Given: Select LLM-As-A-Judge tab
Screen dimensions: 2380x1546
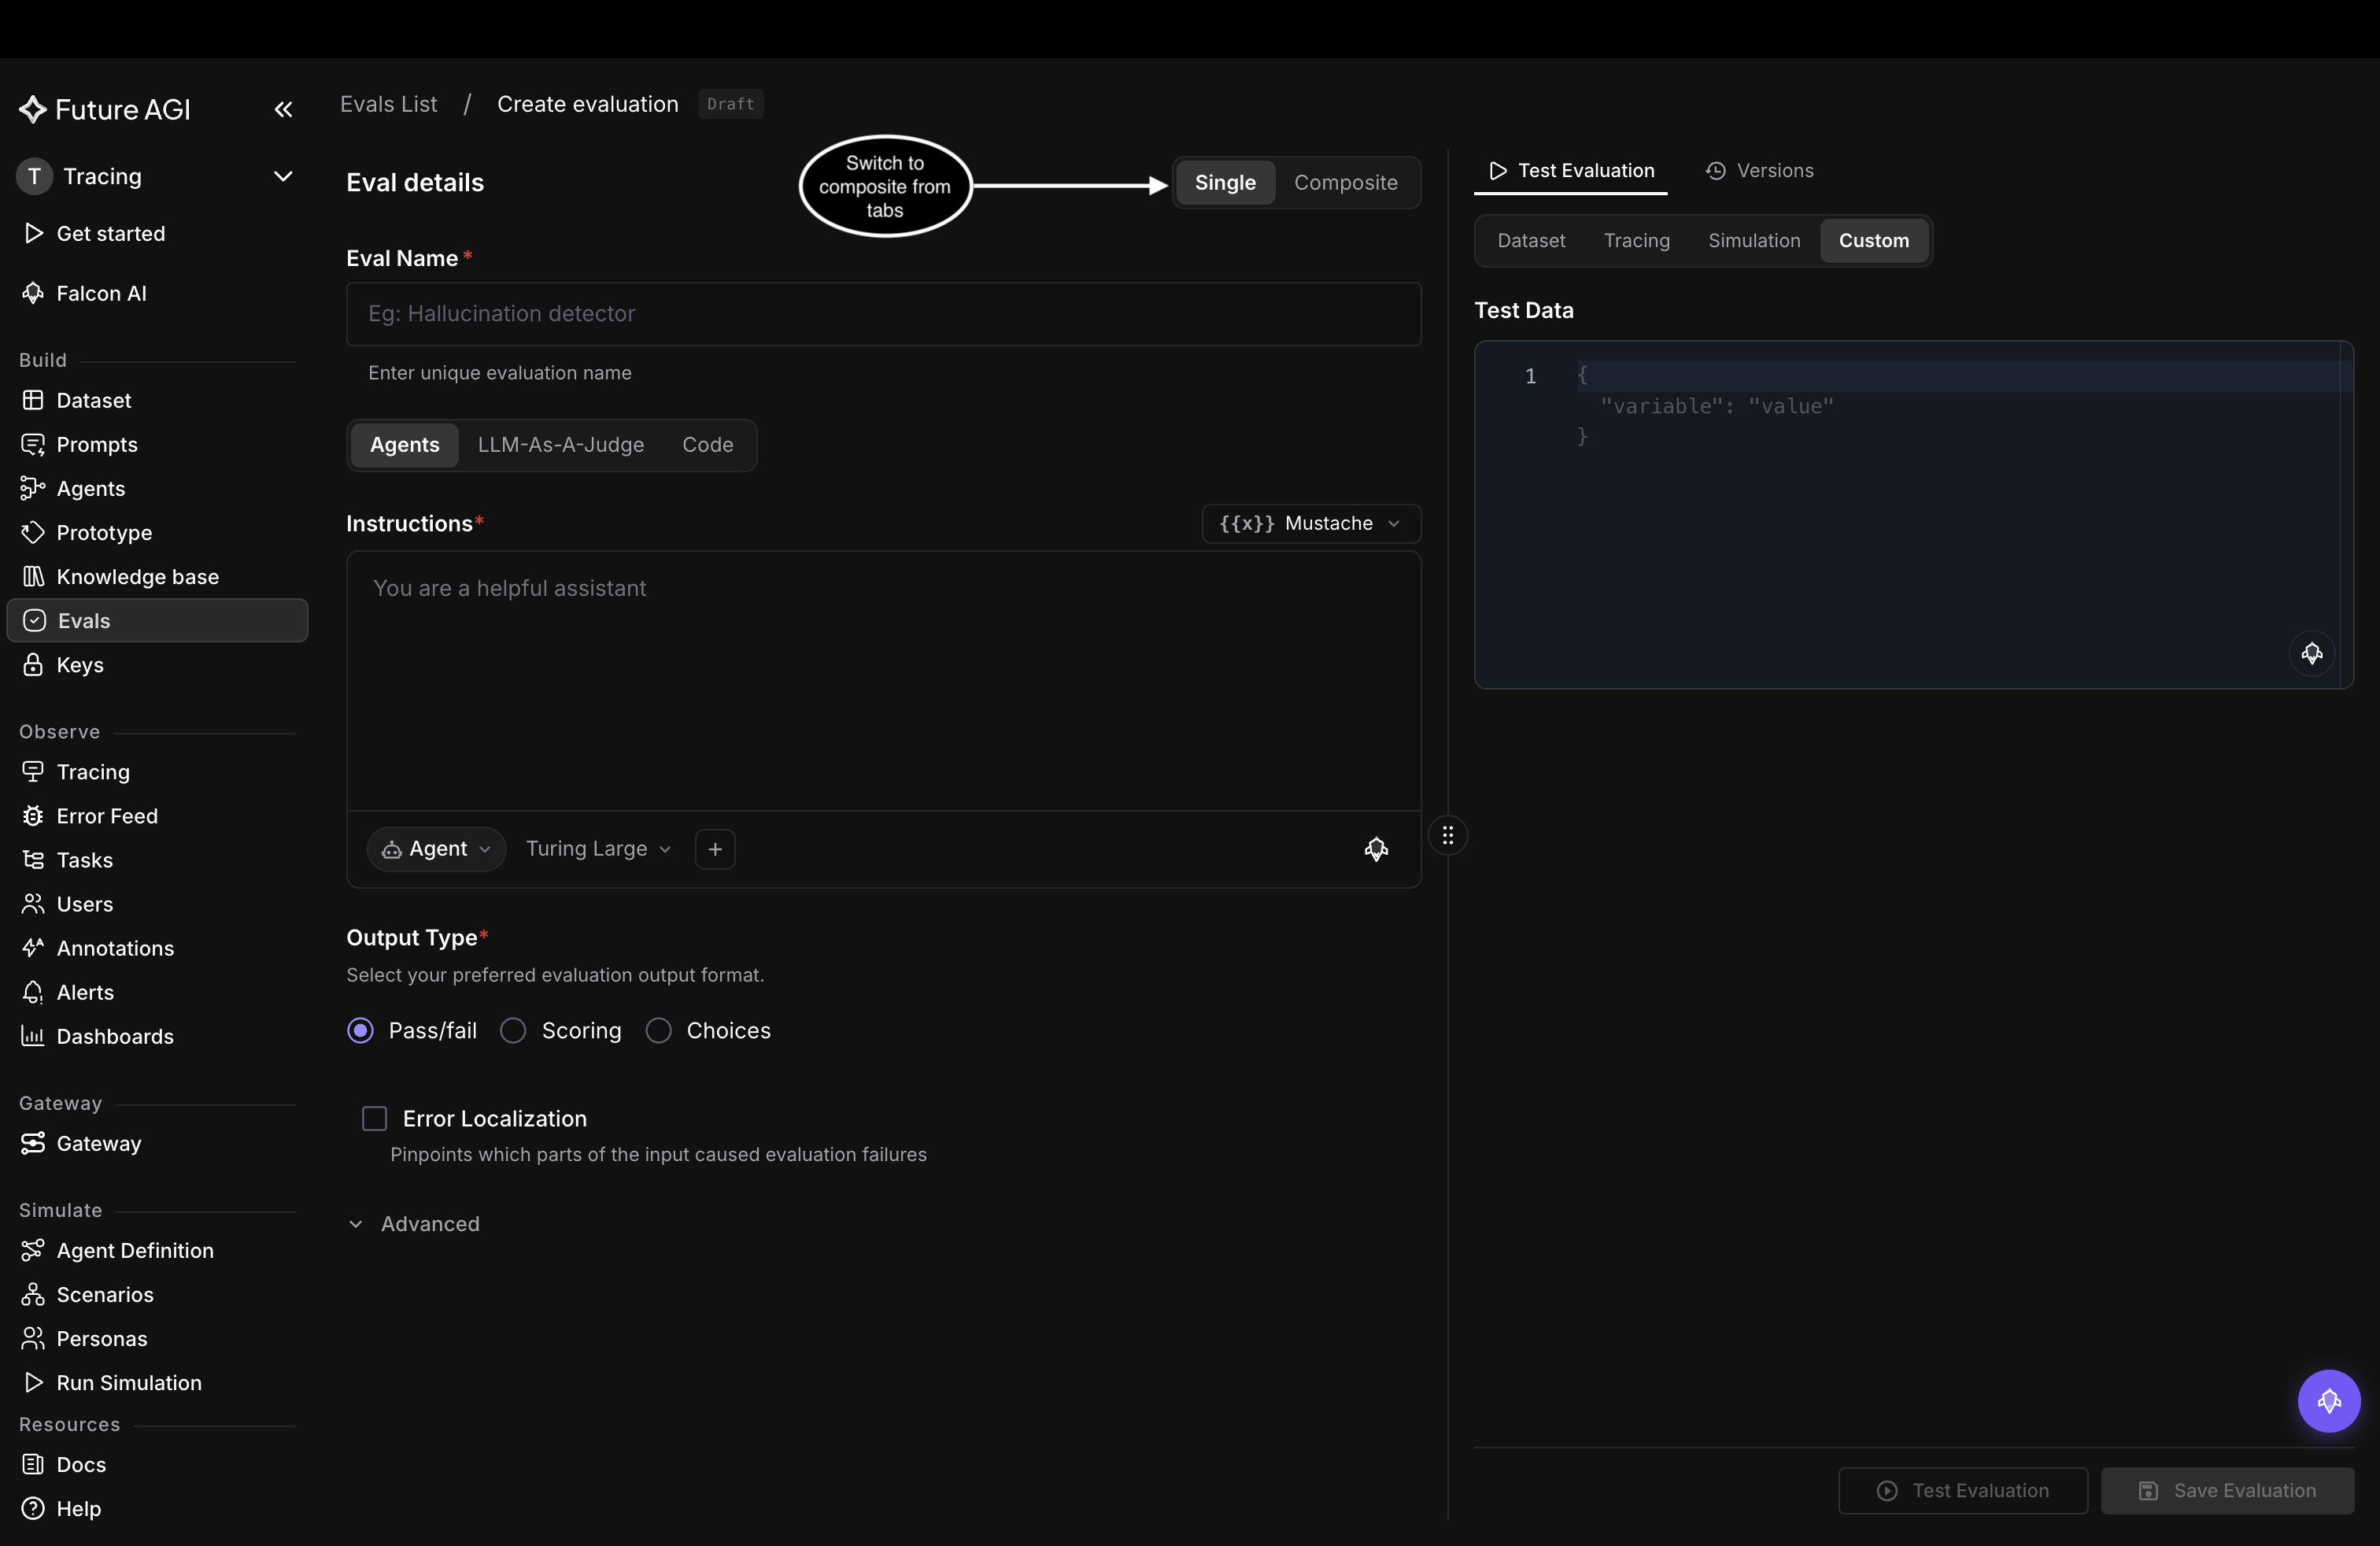Looking at the screenshot, I should click(x=560, y=444).
